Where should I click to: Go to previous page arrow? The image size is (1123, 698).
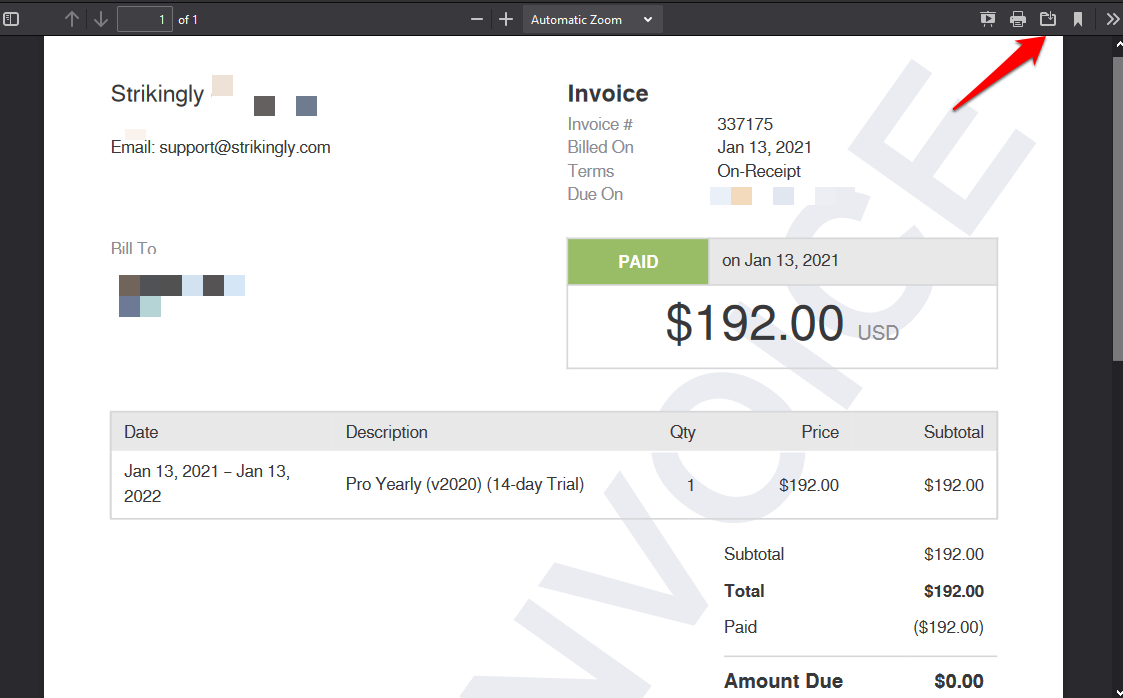coord(72,19)
